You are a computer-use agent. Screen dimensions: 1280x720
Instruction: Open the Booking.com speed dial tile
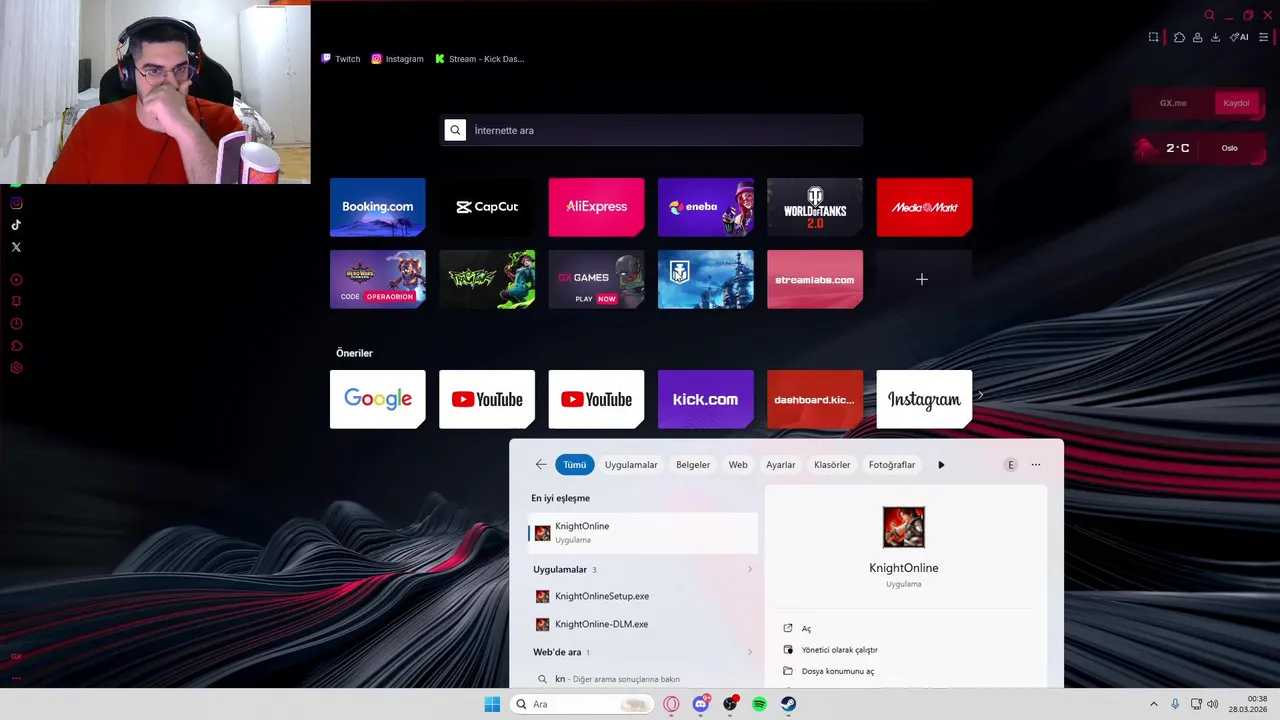[x=378, y=207]
